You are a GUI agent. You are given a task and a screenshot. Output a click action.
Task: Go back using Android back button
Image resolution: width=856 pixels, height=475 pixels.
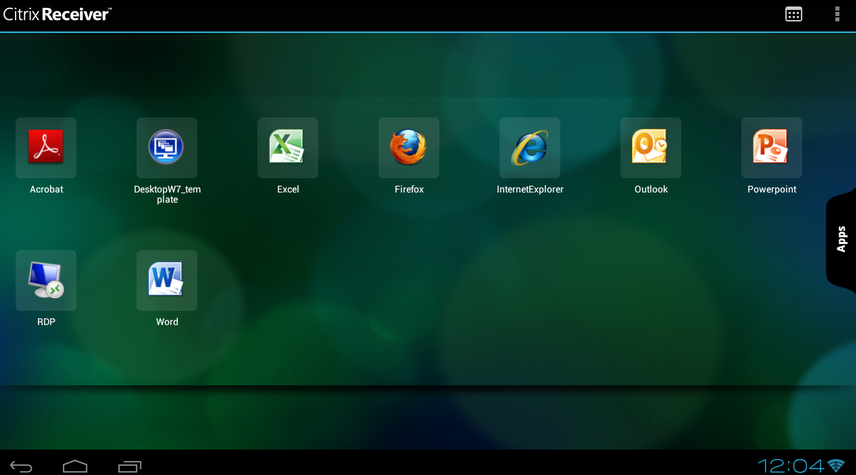click(21, 466)
